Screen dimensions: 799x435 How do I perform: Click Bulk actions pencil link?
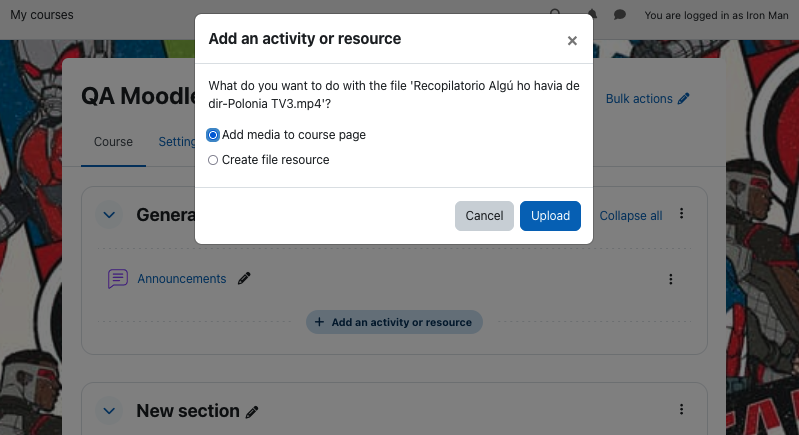pyautogui.click(x=647, y=99)
